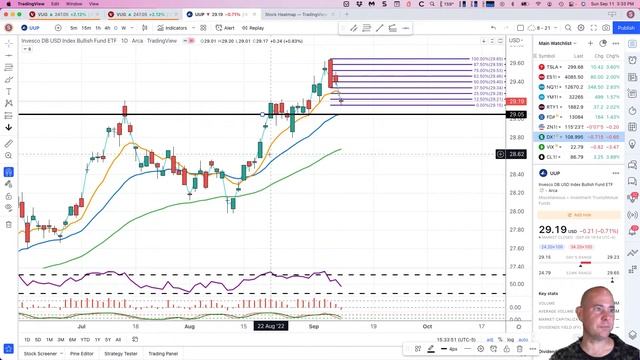Screen dimensions: 640x360
Task: Expand the Stock Screener dropdown arrow
Action: 62,353
